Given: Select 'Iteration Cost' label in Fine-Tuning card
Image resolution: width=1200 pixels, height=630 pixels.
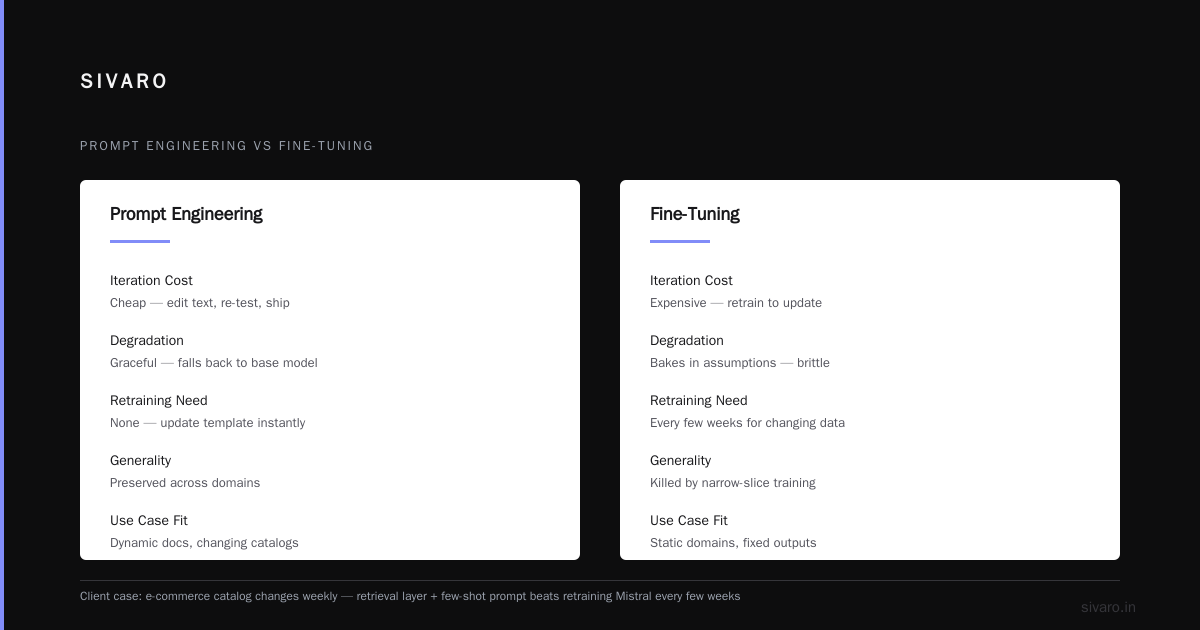Looking at the screenshot, I should 691,281.
